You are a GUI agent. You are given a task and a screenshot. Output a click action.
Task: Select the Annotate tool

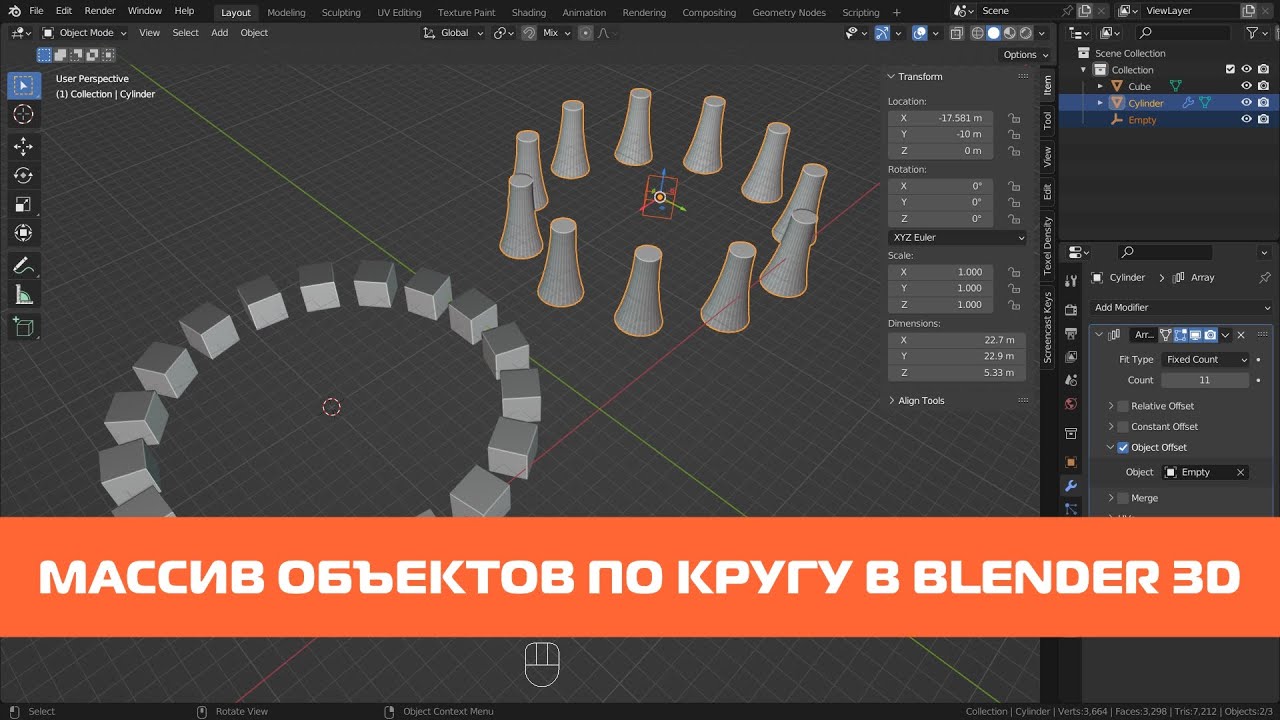(x=23, y=266)
